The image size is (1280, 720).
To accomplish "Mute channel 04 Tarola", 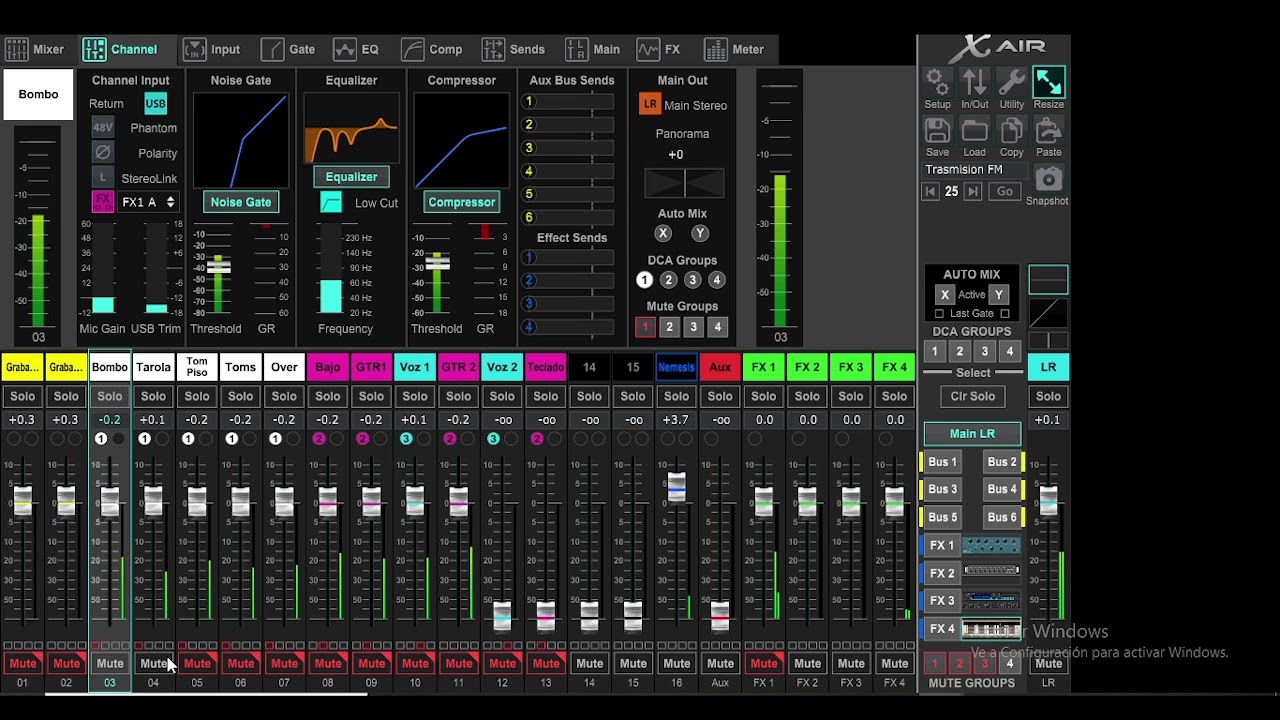I will 153,663.
